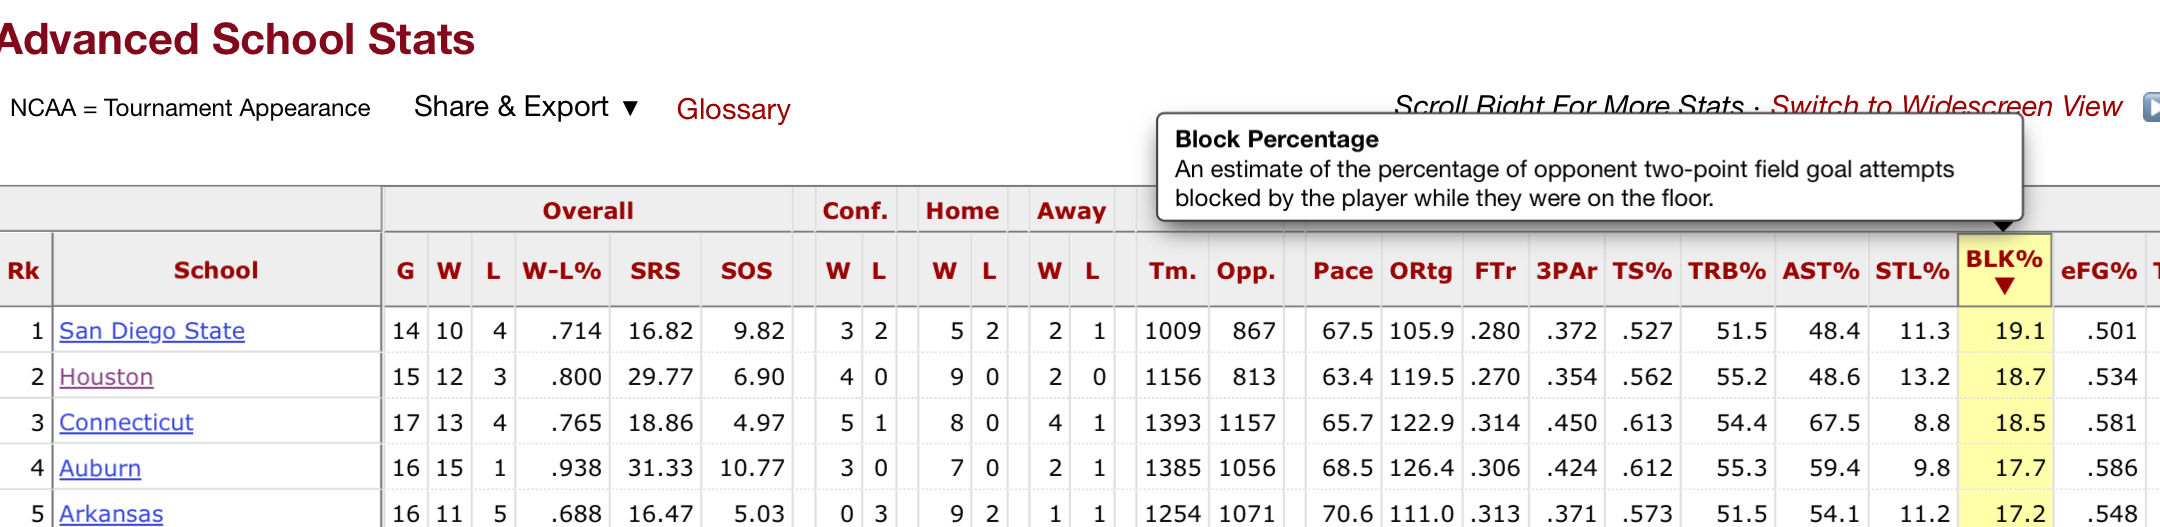Open the Houston school link
This screenshot has height=527, width=2160.
pyautogui.click(x=106, y=377)
